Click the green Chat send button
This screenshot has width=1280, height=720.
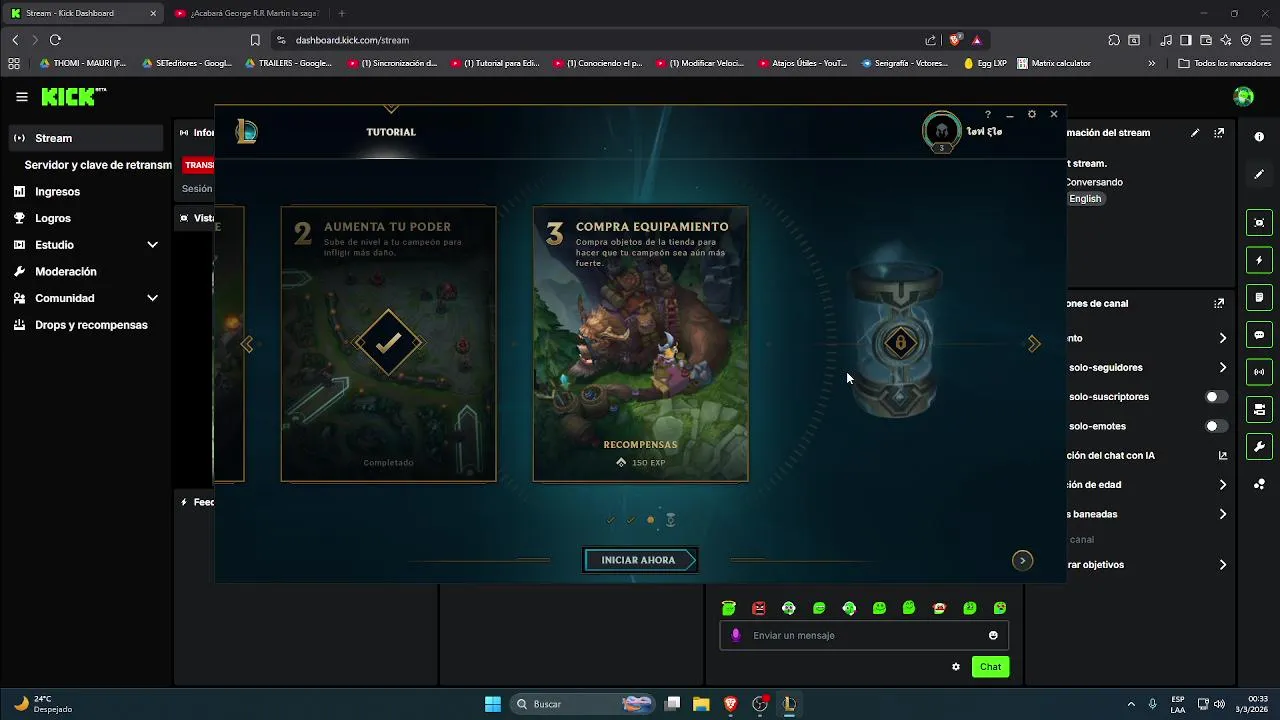tap(990, 667)
